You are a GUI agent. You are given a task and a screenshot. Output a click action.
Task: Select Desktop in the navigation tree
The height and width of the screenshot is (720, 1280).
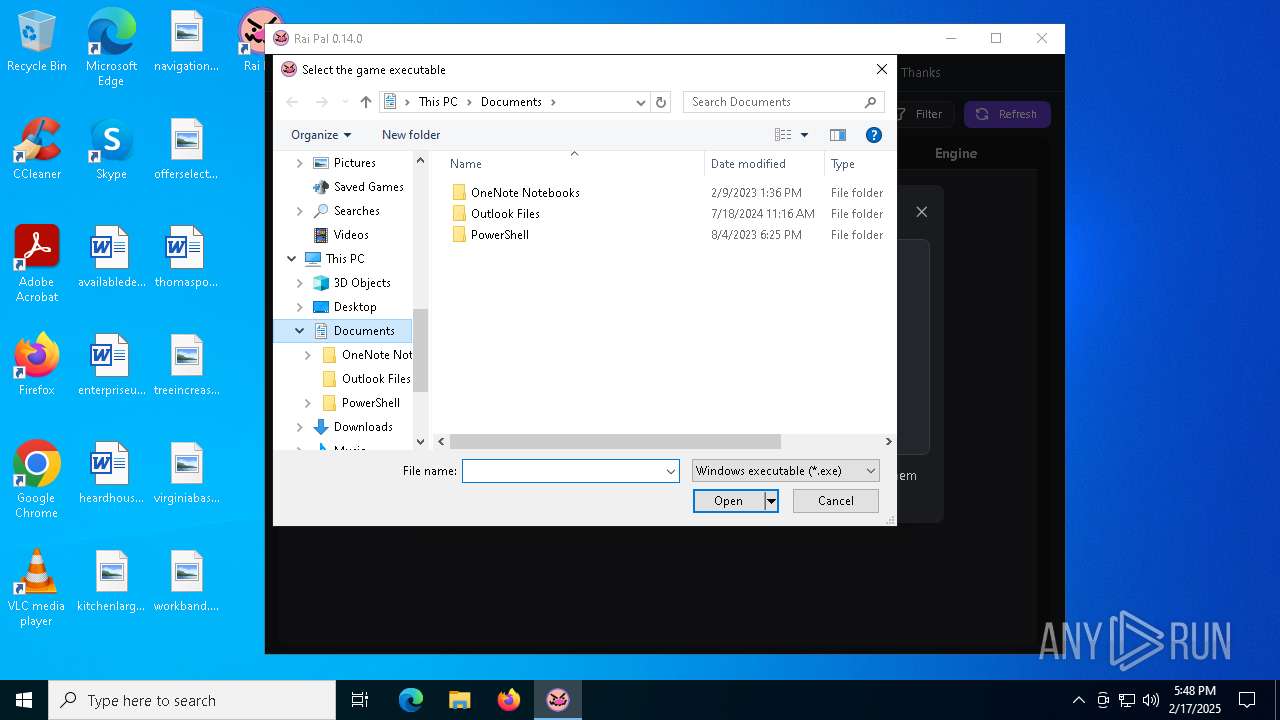point(355,307)
